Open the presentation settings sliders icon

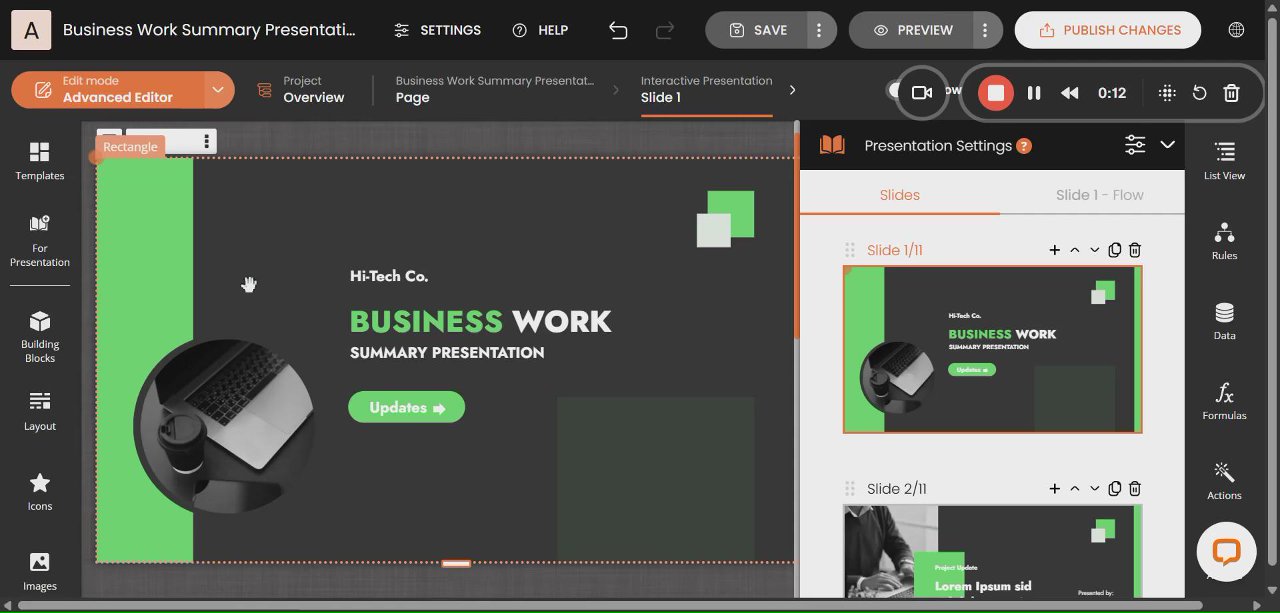[1135, 145]
